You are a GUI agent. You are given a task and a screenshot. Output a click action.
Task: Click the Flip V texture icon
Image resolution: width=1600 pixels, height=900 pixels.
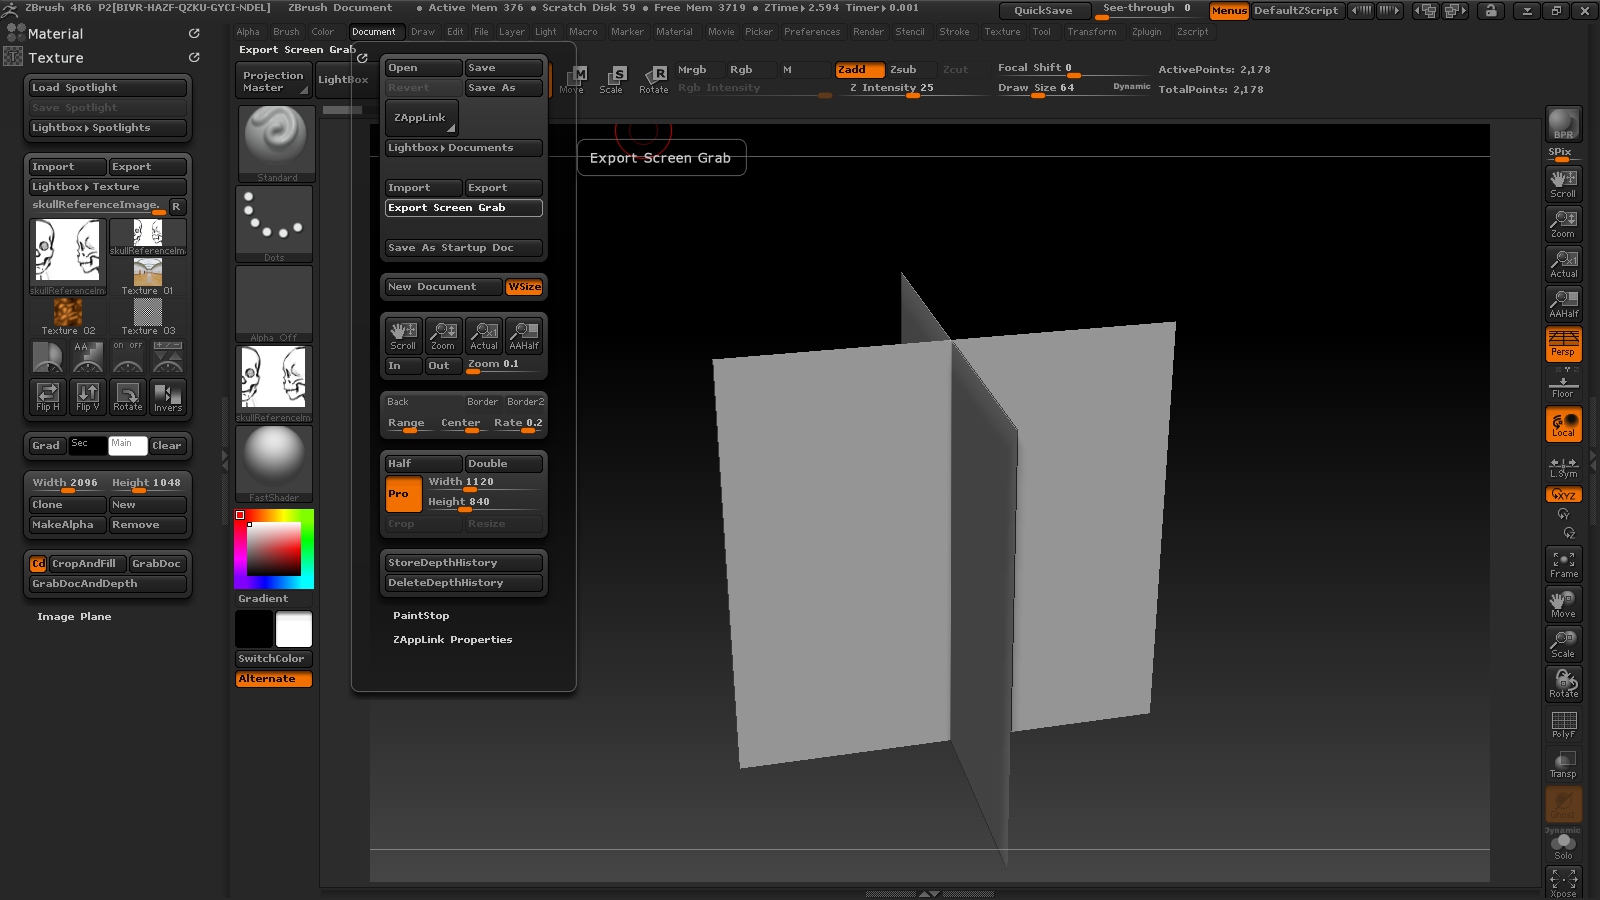coord(88,396)
